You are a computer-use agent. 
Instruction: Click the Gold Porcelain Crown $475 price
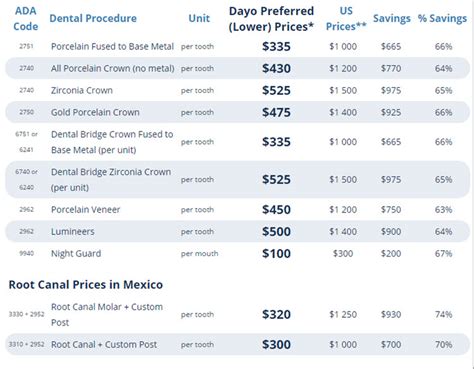tap(276, 112)
